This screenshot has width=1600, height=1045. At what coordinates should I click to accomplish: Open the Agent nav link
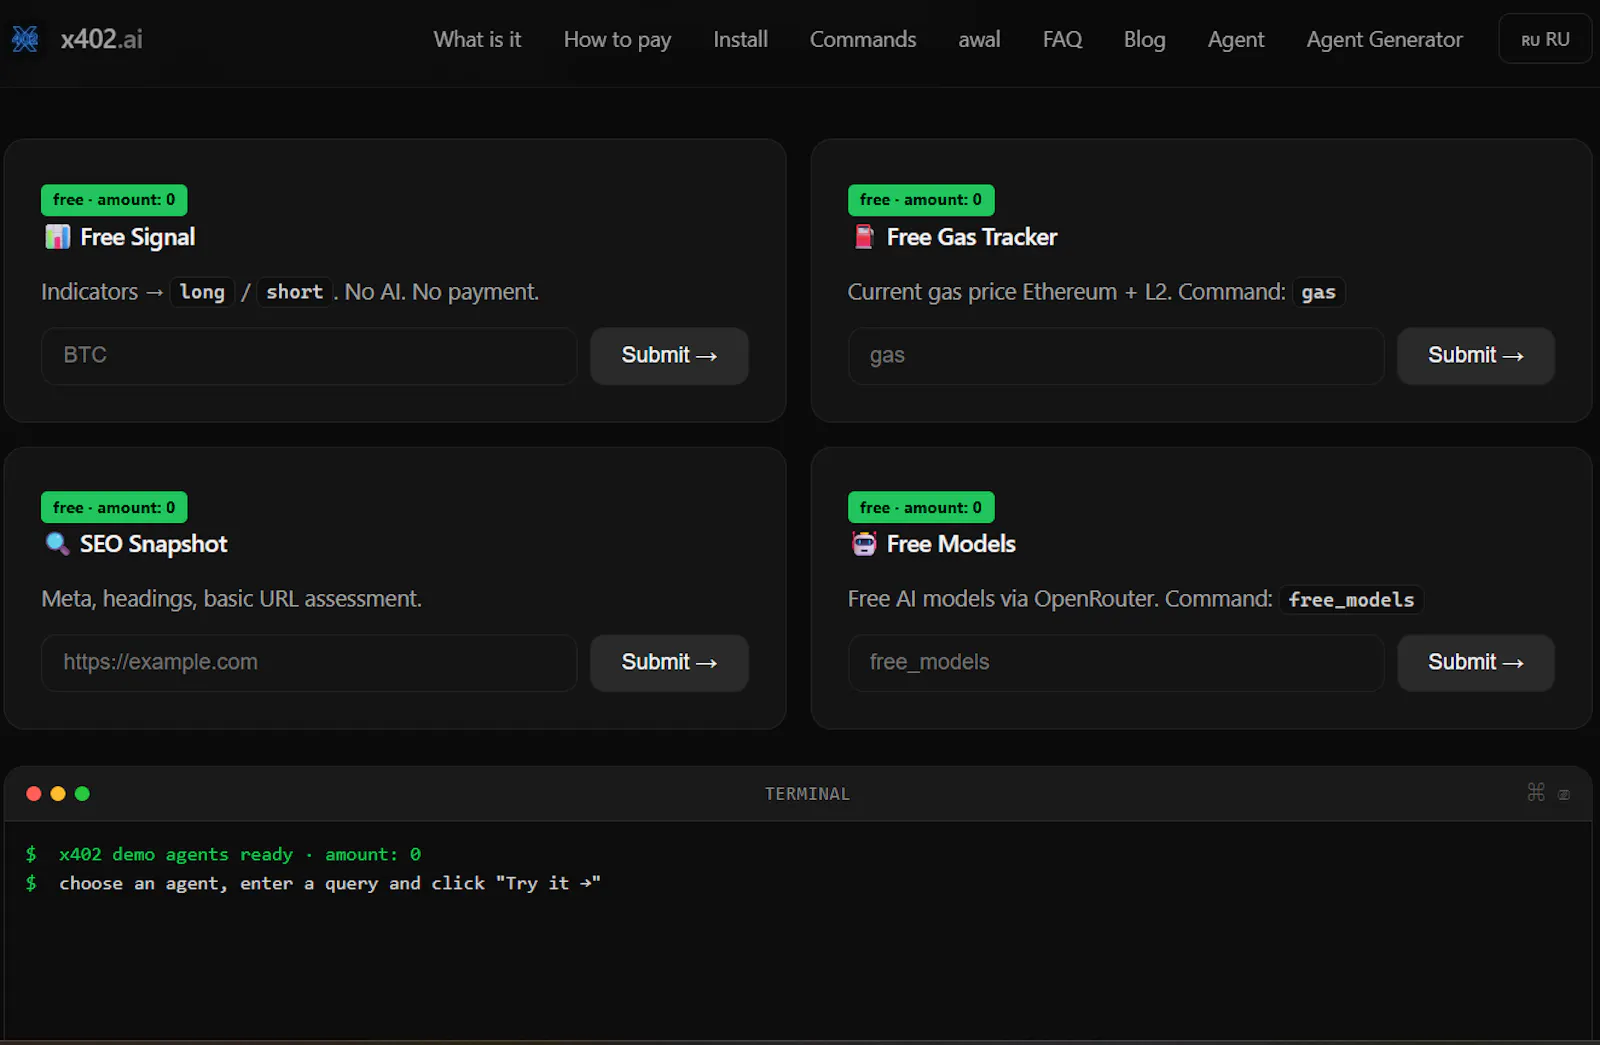click(x=1236, y=39)
